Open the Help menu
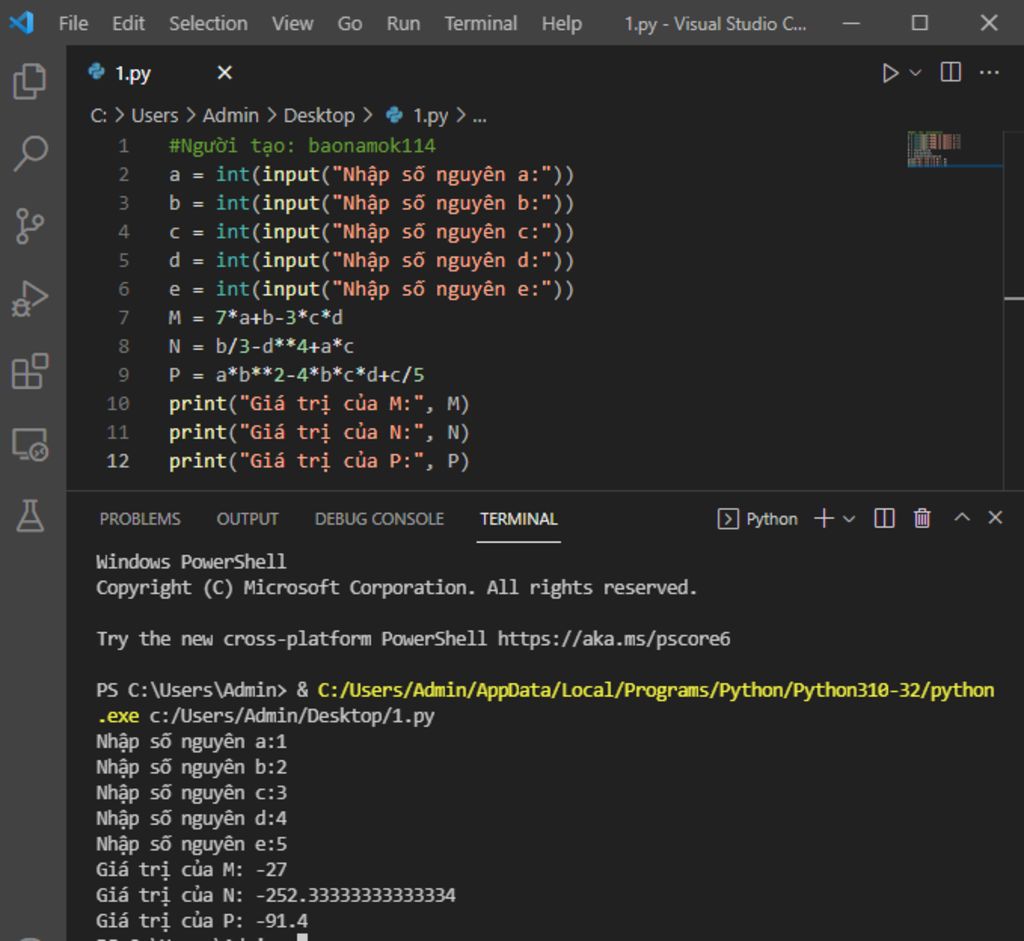Screen dimensions: 1024x941 pyautogui.click(x=562, y=24)
